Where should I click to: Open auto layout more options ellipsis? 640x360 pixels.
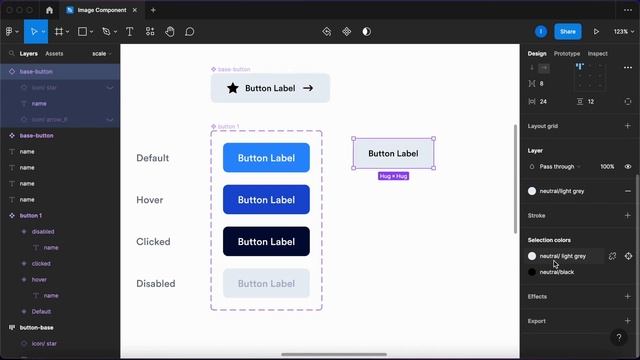coord(628,67)
